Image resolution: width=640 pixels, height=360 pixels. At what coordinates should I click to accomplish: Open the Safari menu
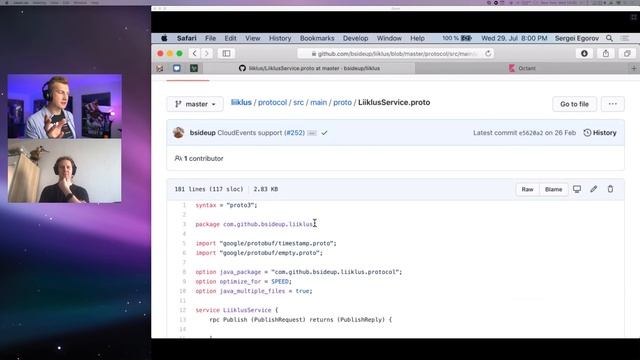pyautogui.click(x=187, y=38)
